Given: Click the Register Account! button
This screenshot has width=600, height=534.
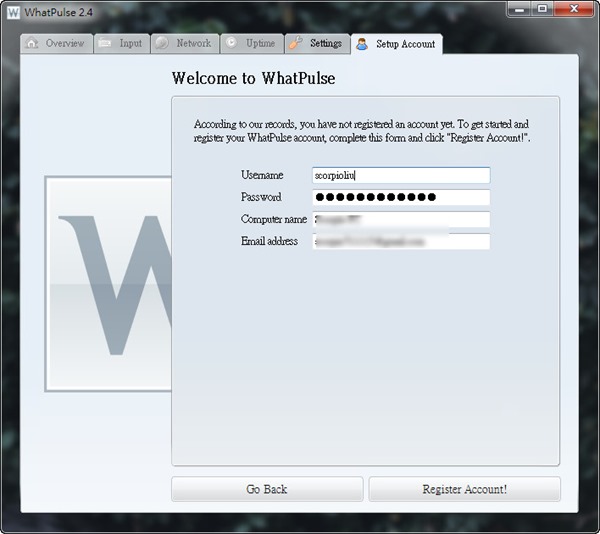Looking at the screenshot, I should (x=465, y=489).
